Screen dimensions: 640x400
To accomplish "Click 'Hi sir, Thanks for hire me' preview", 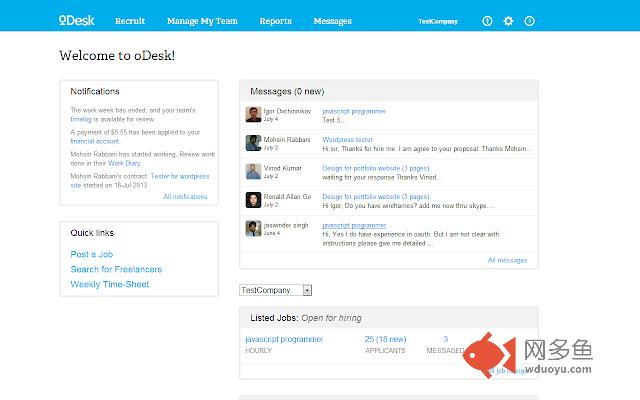I will click(427, 149).
